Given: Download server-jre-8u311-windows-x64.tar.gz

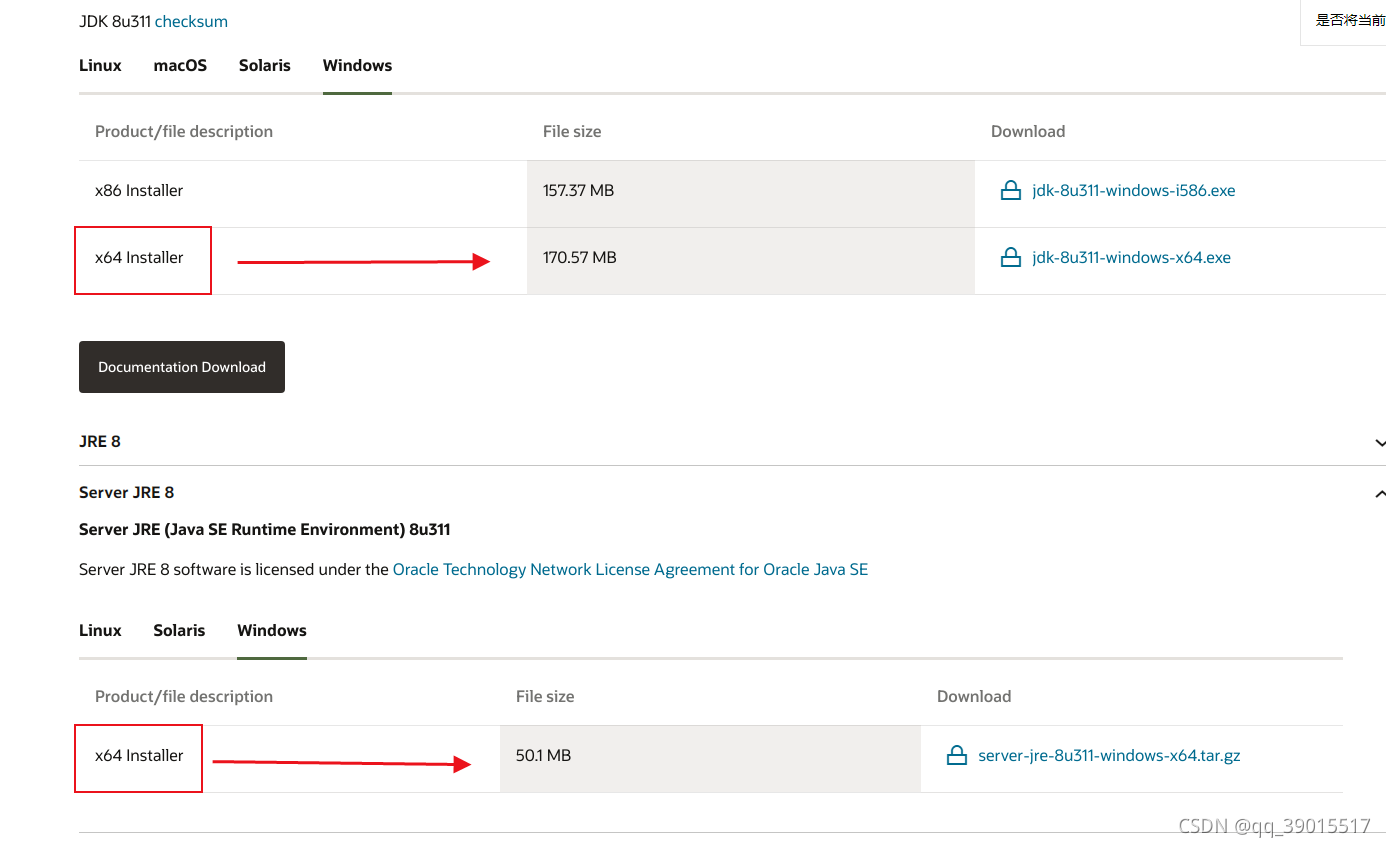Looking at the screenshot, I should 1109,755.
